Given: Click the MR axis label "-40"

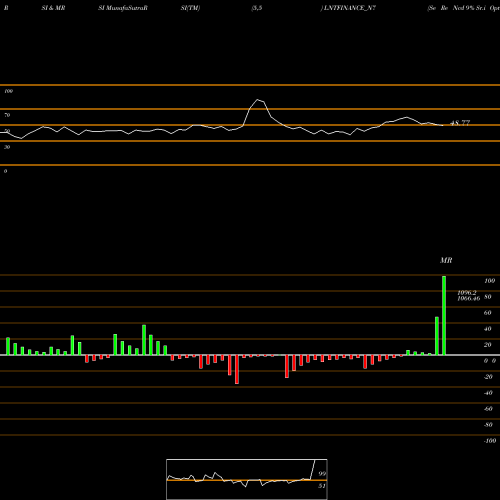Looking at the screenshot, I should [x=488, y=393].
